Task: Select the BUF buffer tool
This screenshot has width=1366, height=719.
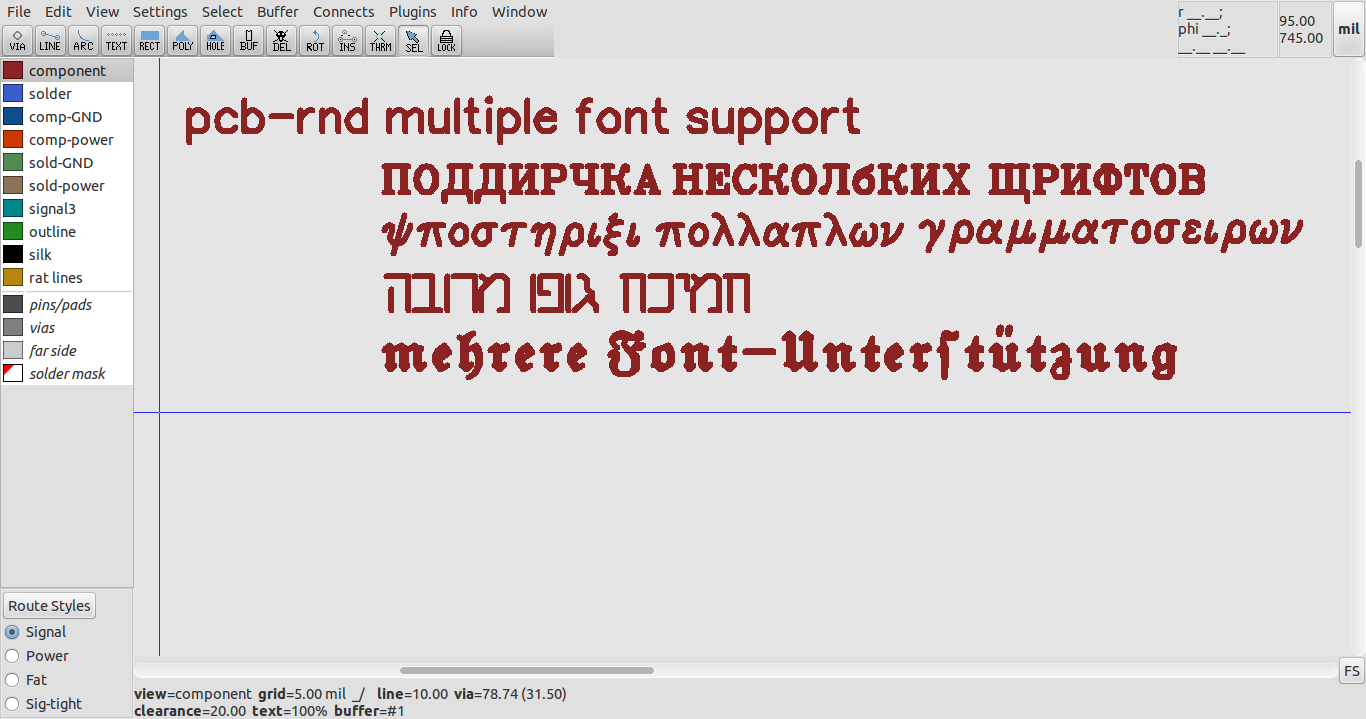Action: pyautogui.click(x=248, y=40)
